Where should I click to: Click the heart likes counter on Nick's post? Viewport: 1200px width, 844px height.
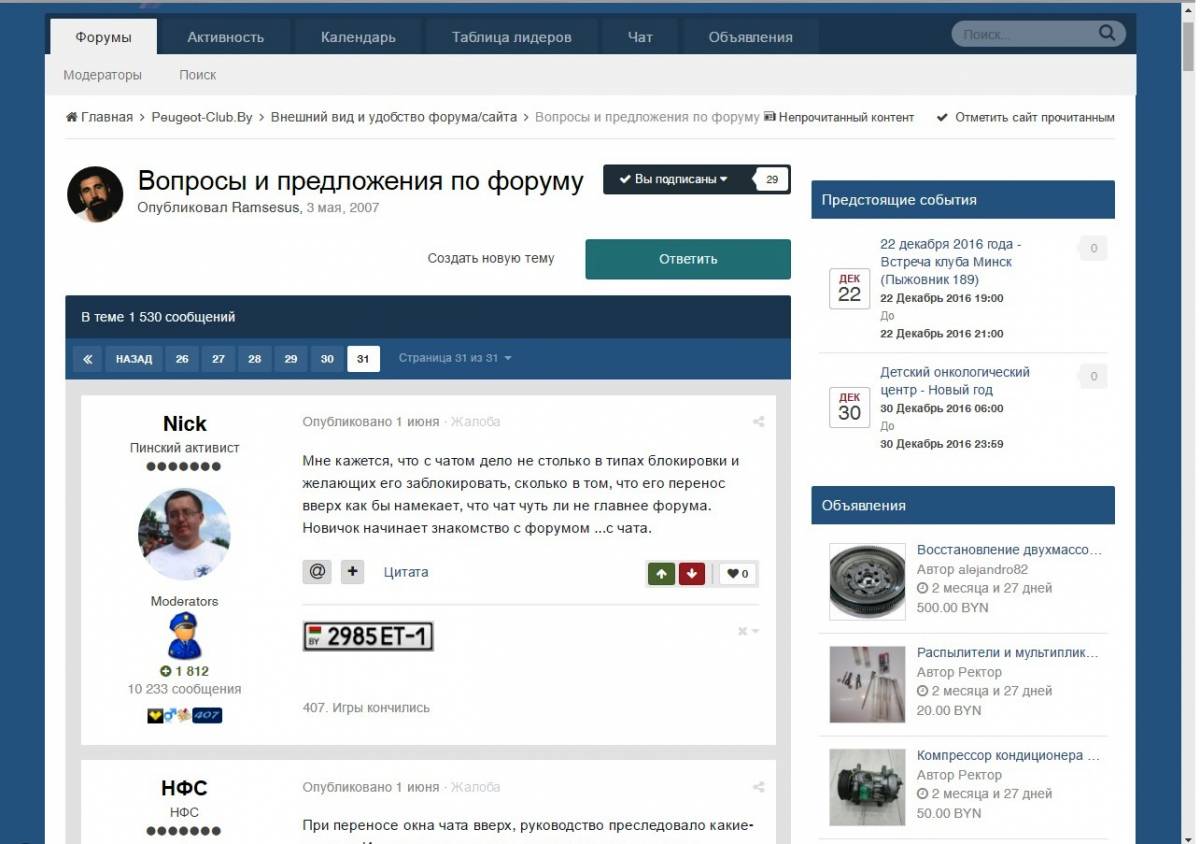738,574
